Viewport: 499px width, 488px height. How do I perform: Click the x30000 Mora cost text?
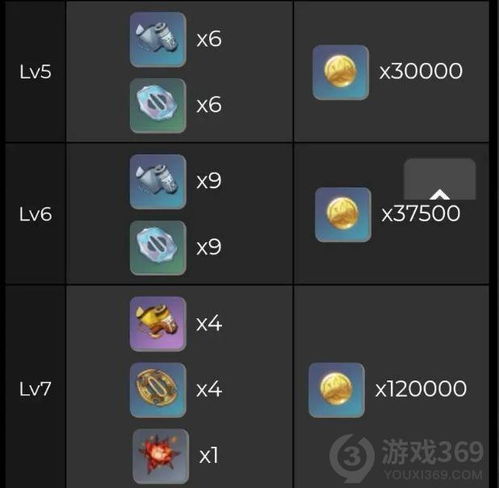click(x=421, y=71)
